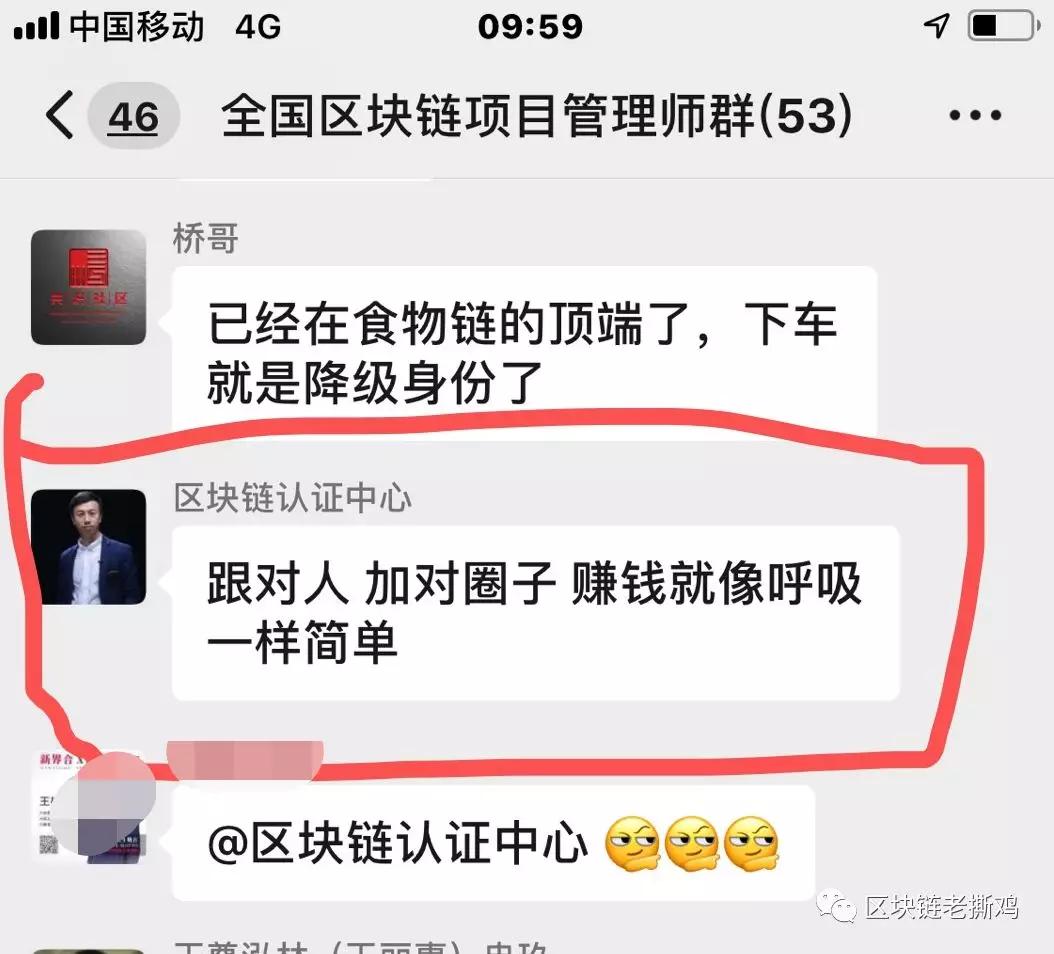The width and height of the screenshot is (1054, 954).
Task: Tap the location arrow status icon
Action: pyautogui.click(x=936, y=26)
